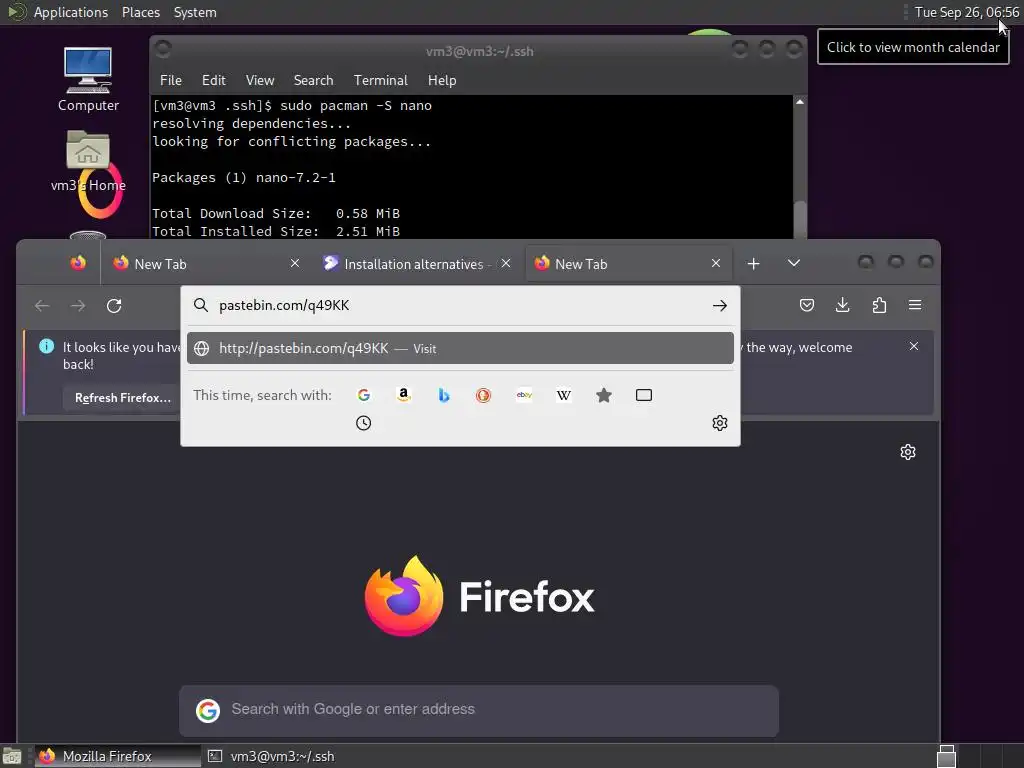
Task: Click show desktop button in bottom panel
Action: click(12, 756)
